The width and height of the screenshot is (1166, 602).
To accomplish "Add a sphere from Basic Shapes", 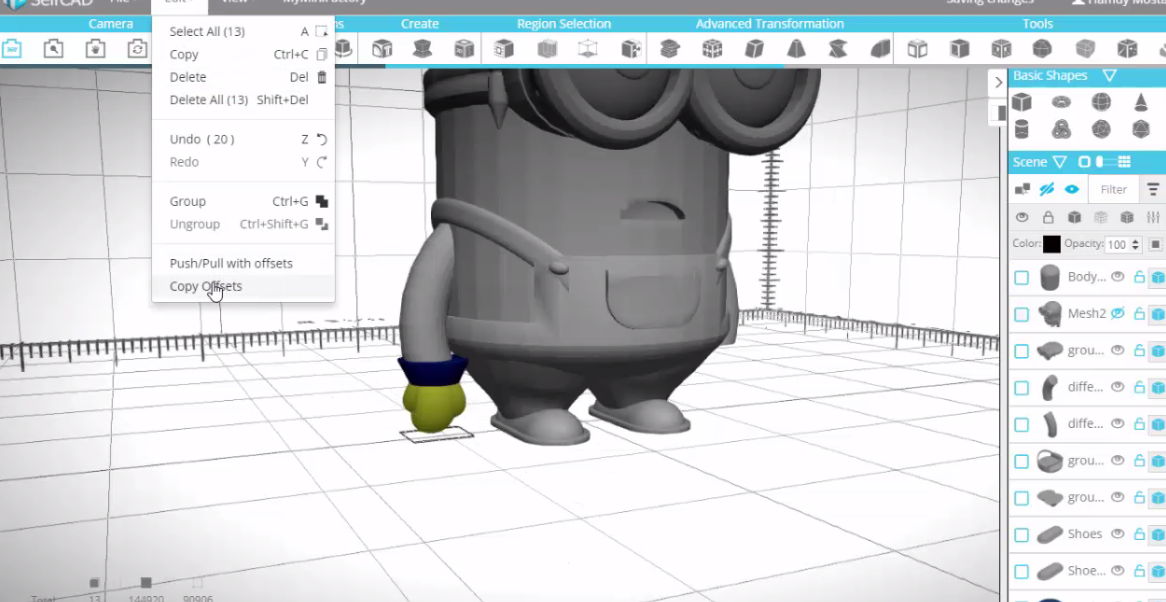I will 1101,102.
